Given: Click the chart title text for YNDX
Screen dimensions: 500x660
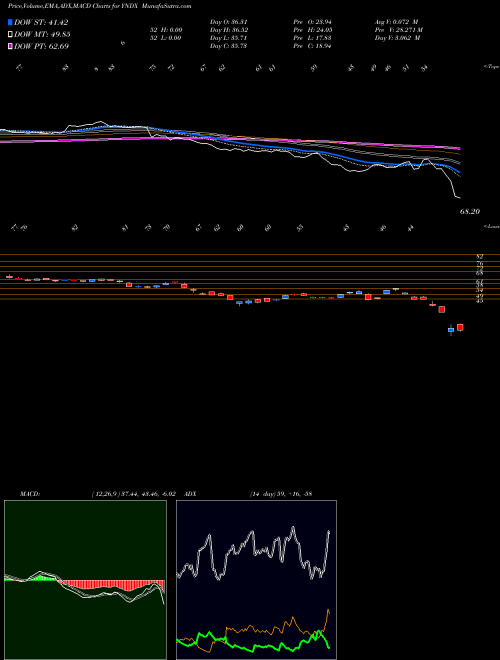Looking at the screenshot, I should (x=100, y=6).
